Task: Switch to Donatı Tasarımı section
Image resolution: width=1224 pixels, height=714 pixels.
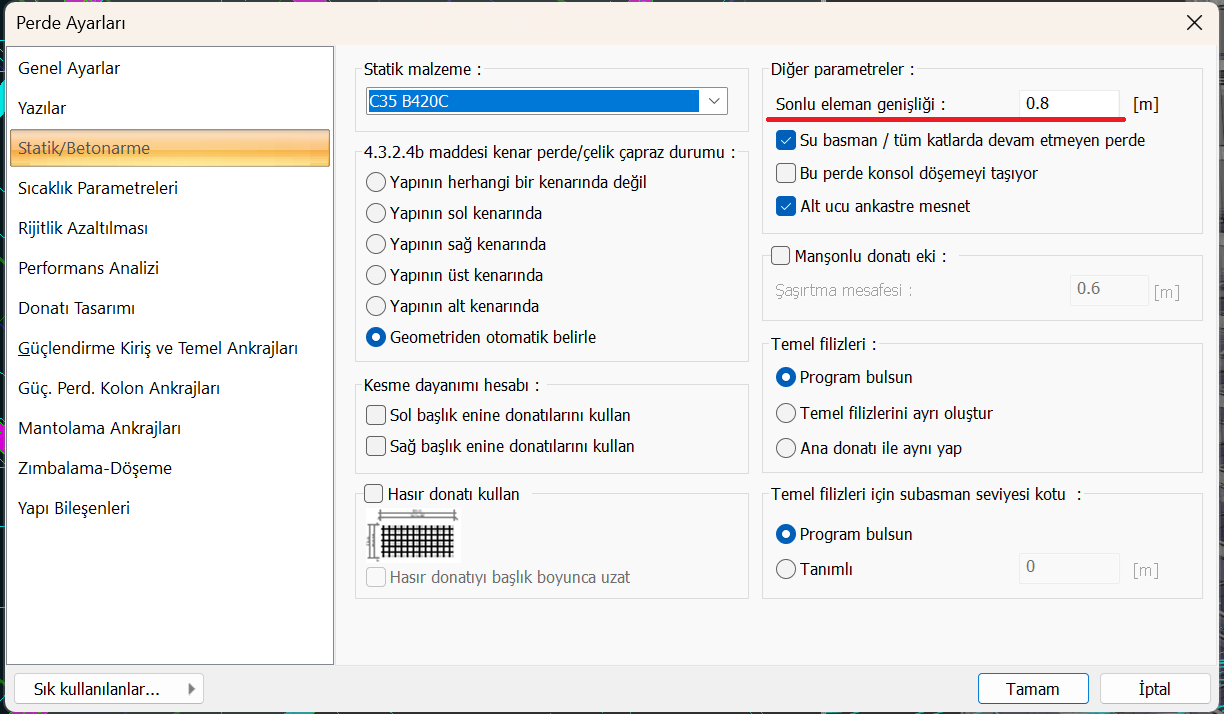Action: pyautogui.click(x=76, y=308)
